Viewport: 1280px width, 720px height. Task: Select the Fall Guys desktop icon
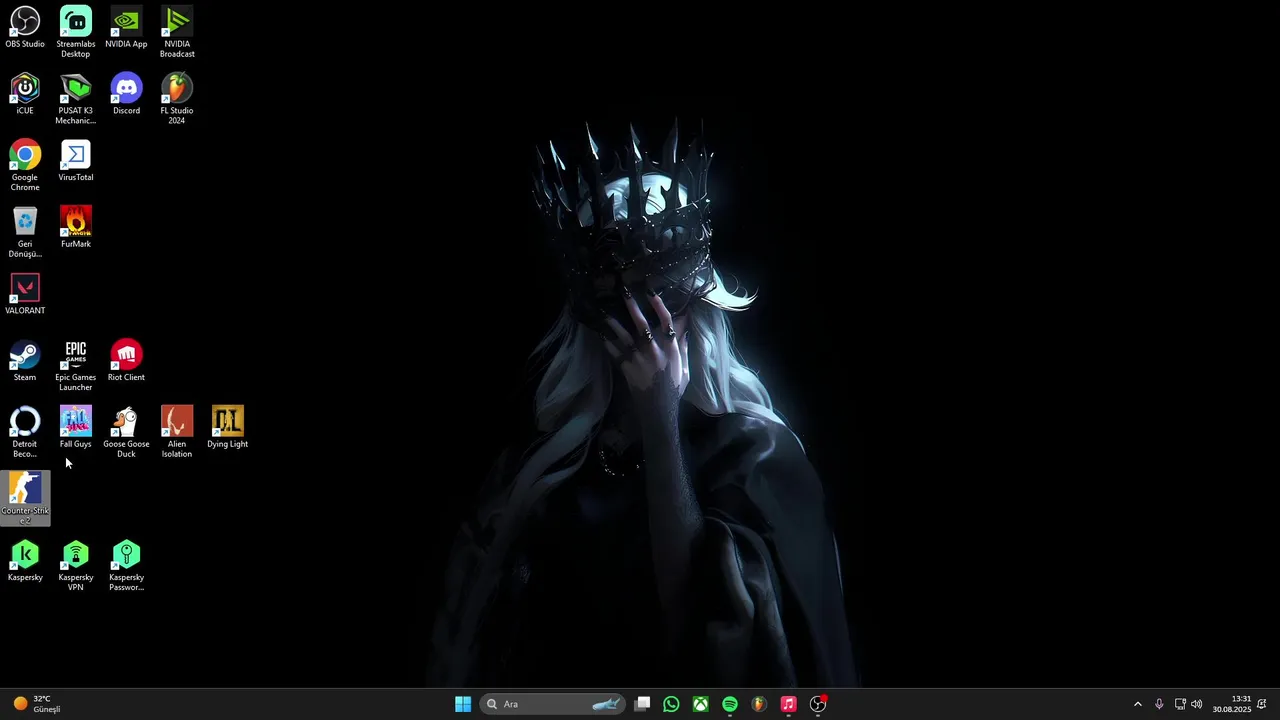[x=76, y=428]
